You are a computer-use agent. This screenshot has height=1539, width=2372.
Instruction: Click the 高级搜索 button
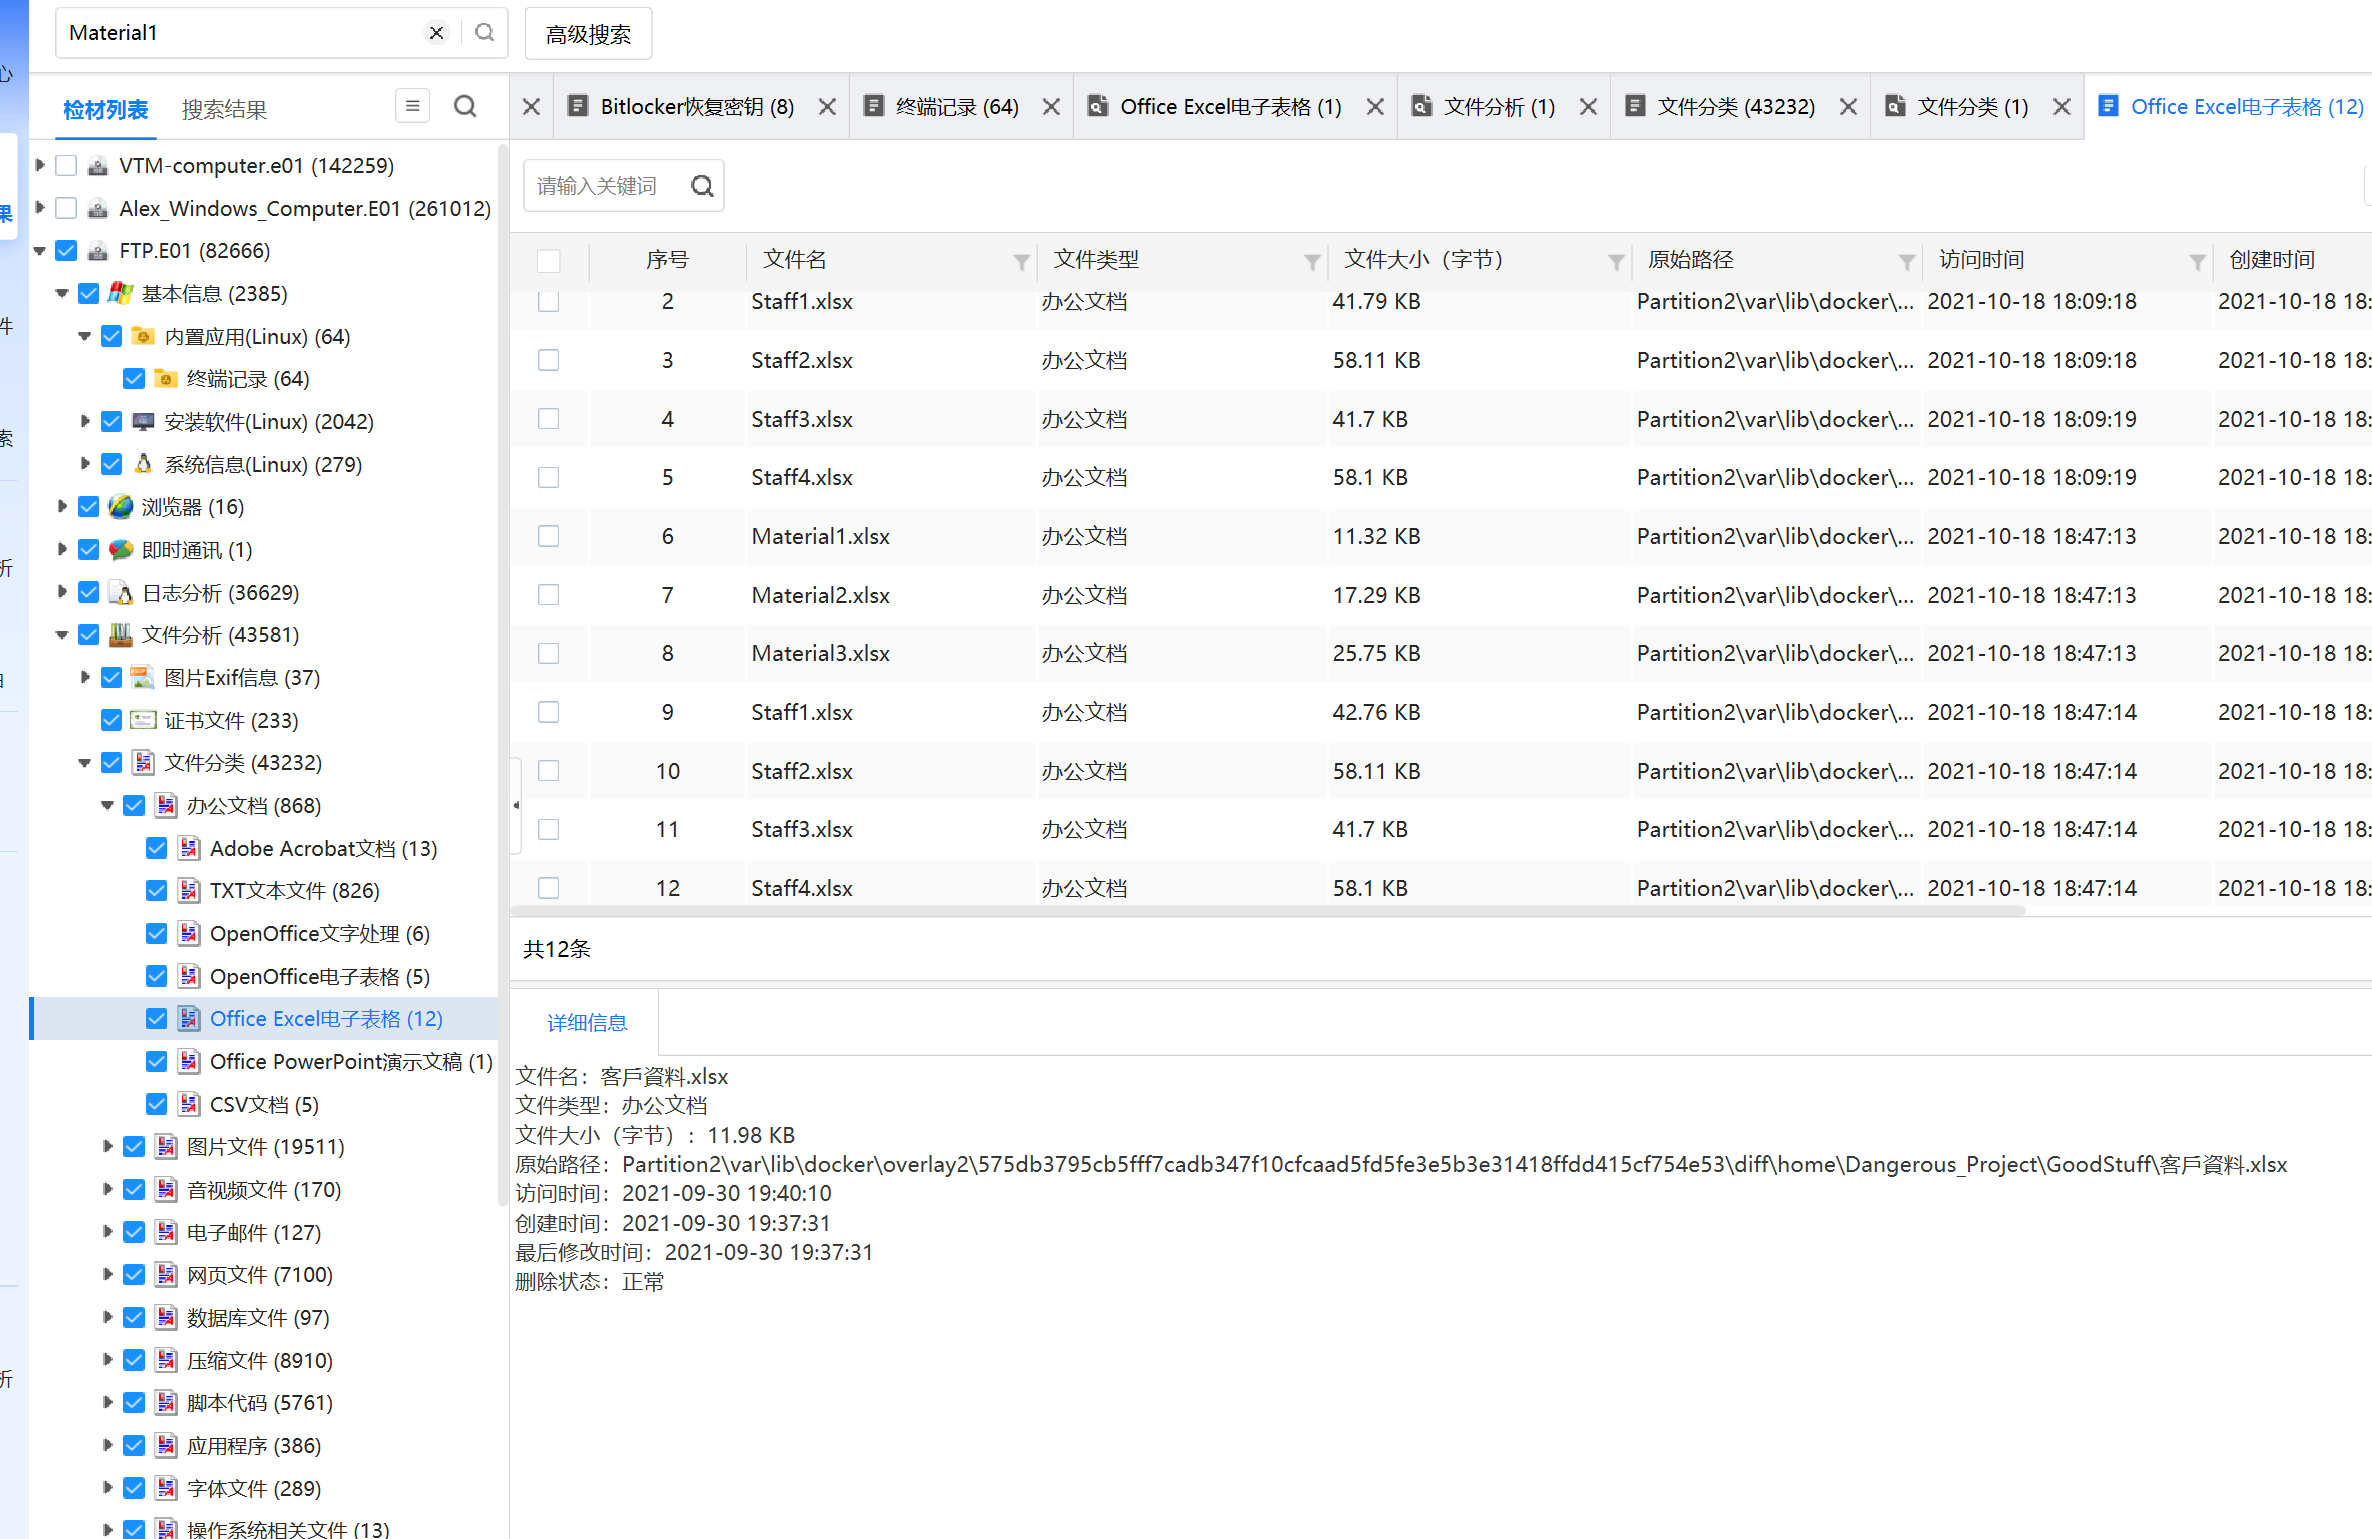588,35
